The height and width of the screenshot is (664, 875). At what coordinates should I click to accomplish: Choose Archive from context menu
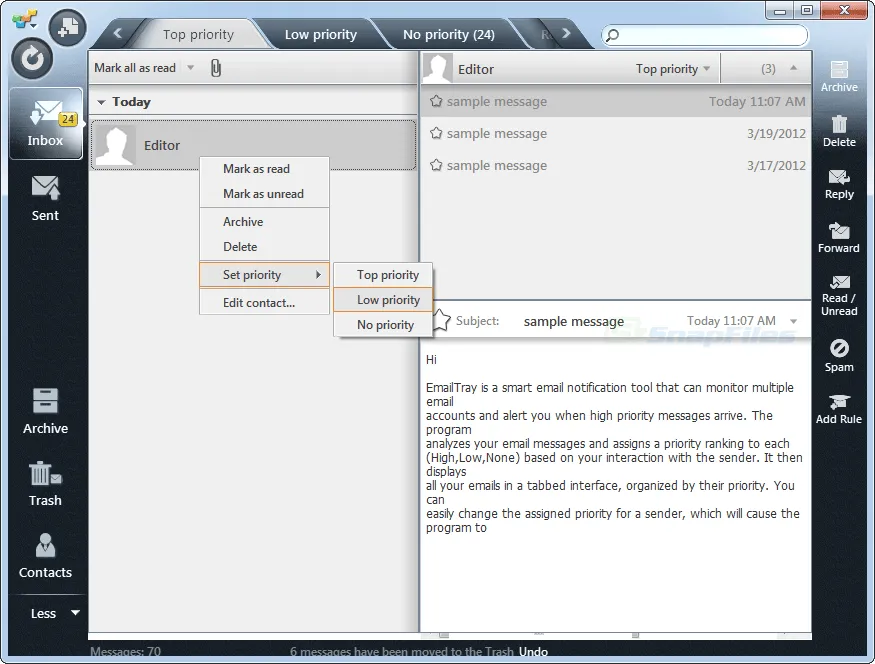coord(265,222)
